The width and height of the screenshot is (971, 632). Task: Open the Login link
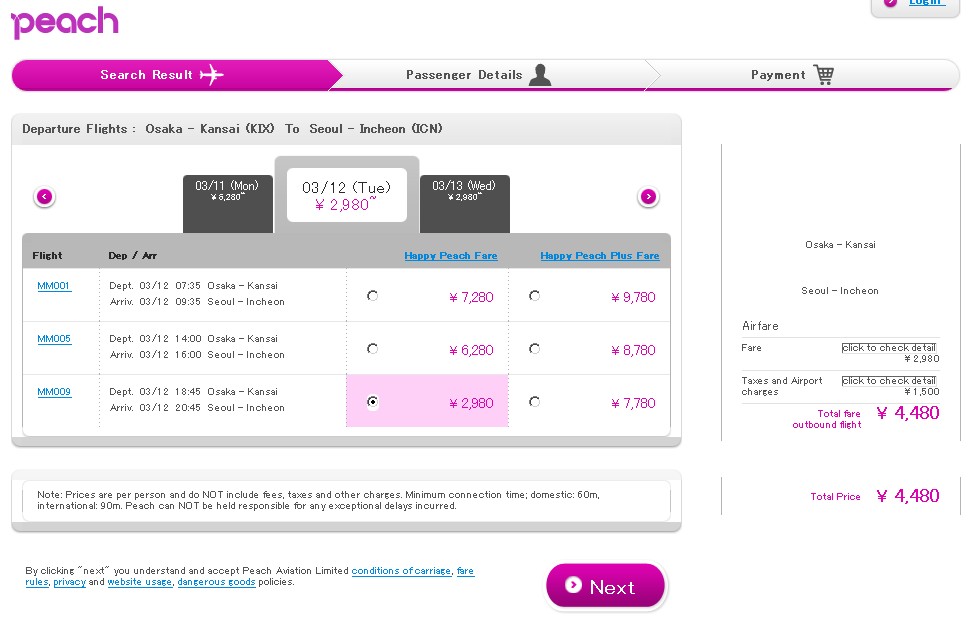[x=925, y=3]
